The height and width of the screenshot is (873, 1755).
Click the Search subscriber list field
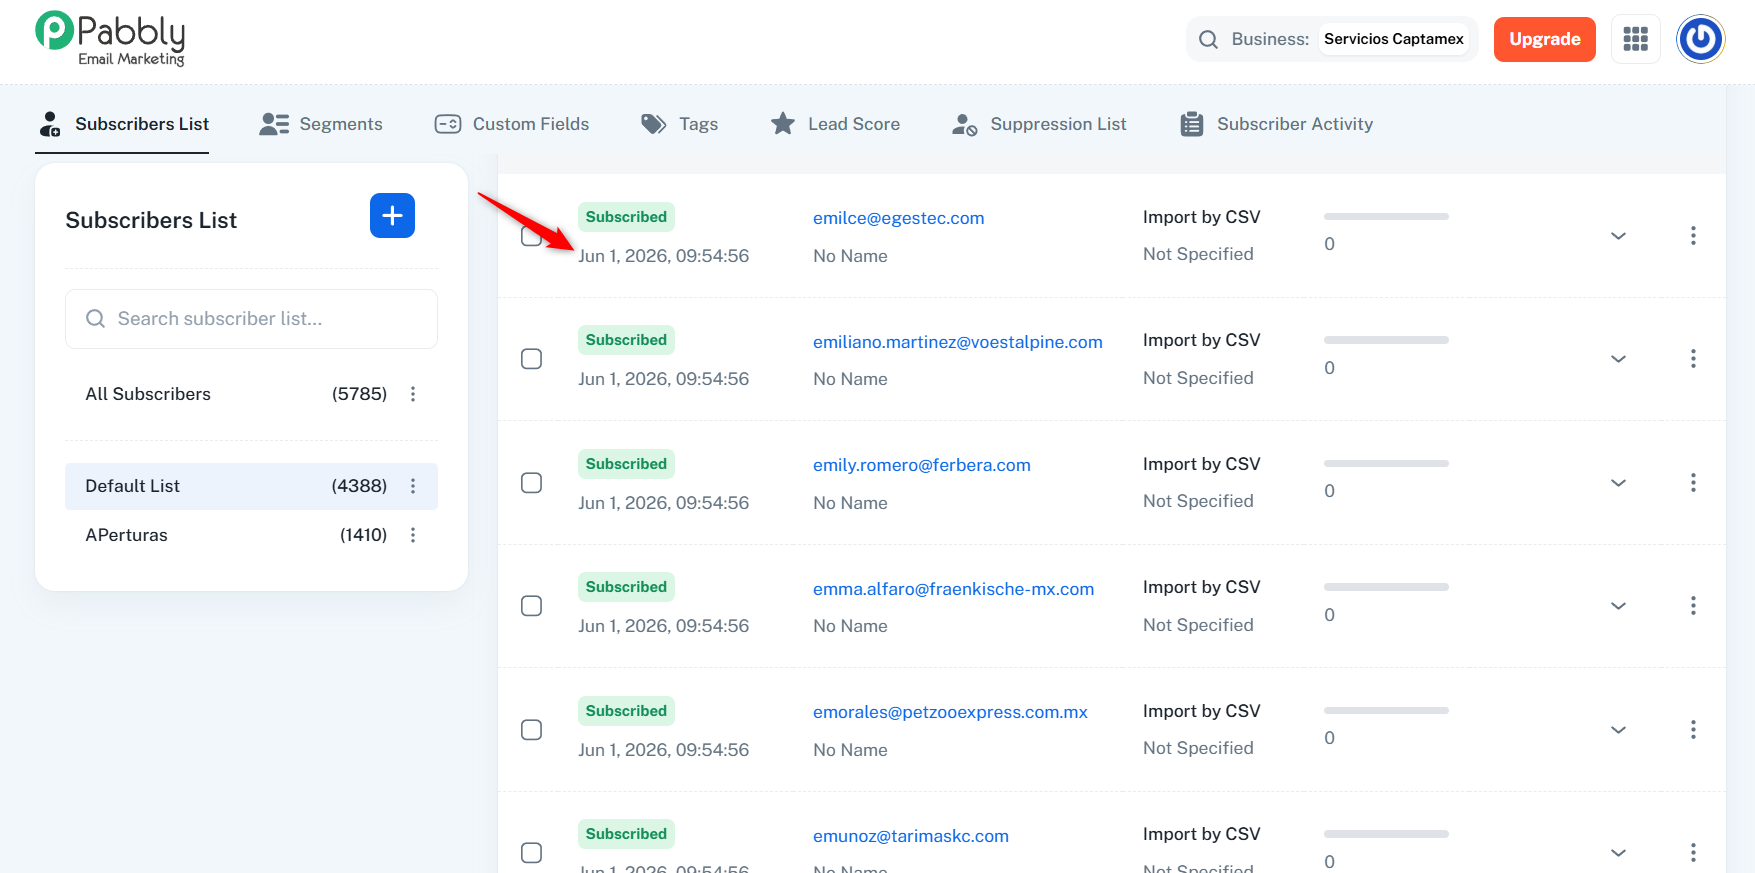[x=251, y=319]
